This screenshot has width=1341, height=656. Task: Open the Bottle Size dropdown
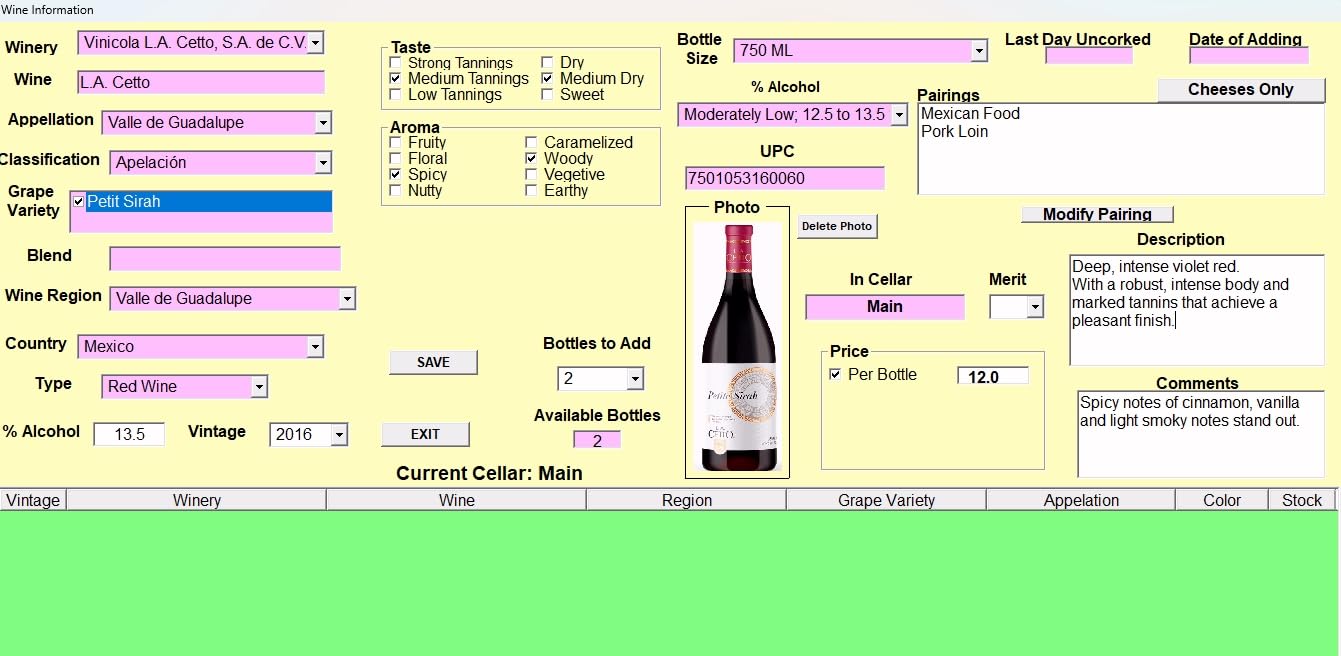pyautogui.click(x=979, y=50)
